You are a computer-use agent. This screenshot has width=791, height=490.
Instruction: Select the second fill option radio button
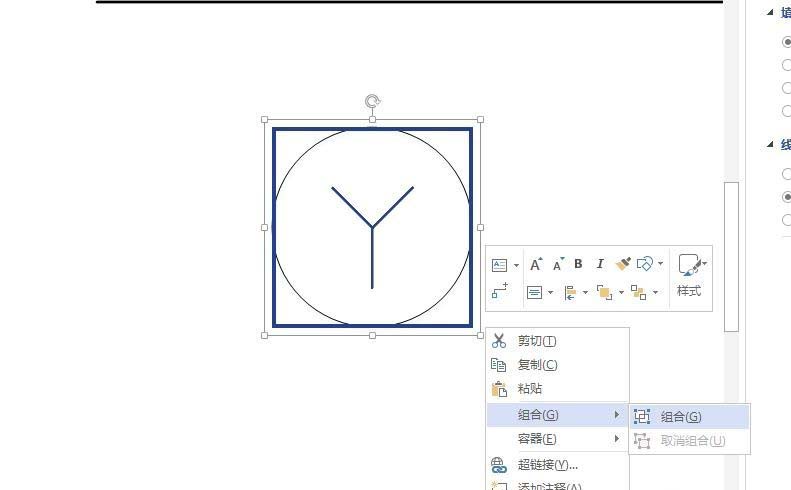[x=787, y=65]
